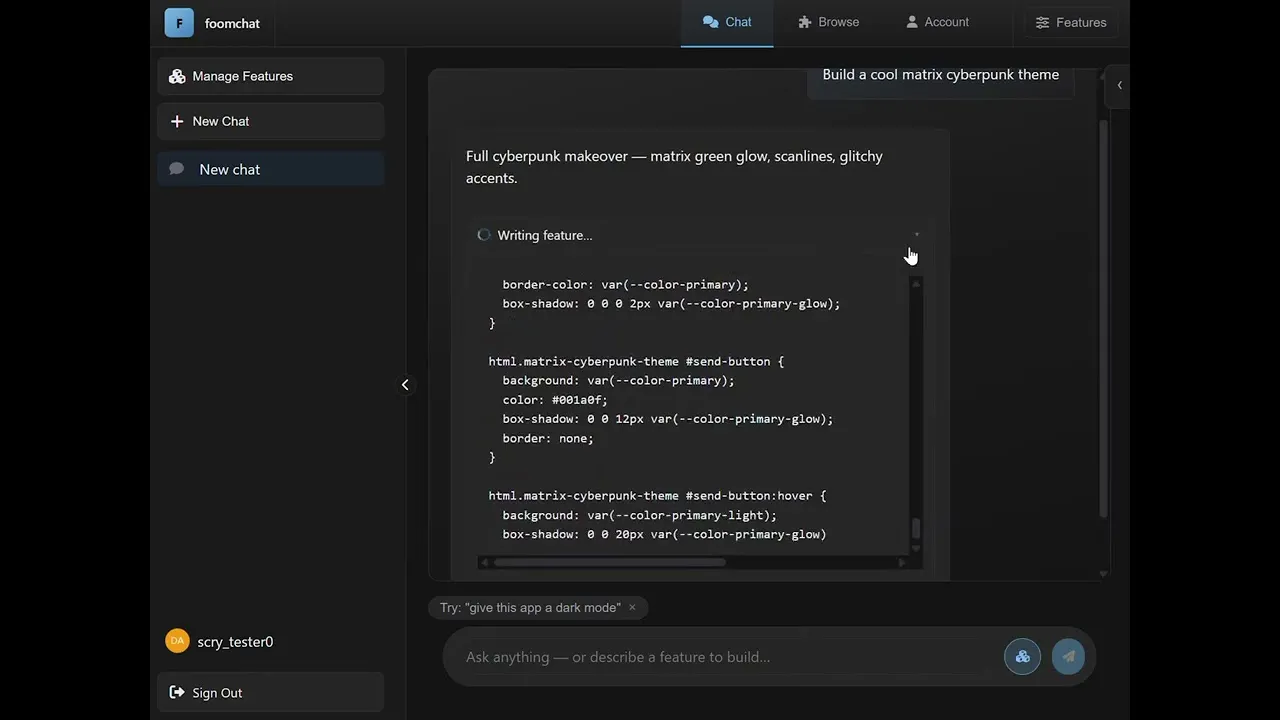Click the Full cyberpunk makeover response text
Image resolution: width=1280 pixels, height=720 pixels.
674,167
